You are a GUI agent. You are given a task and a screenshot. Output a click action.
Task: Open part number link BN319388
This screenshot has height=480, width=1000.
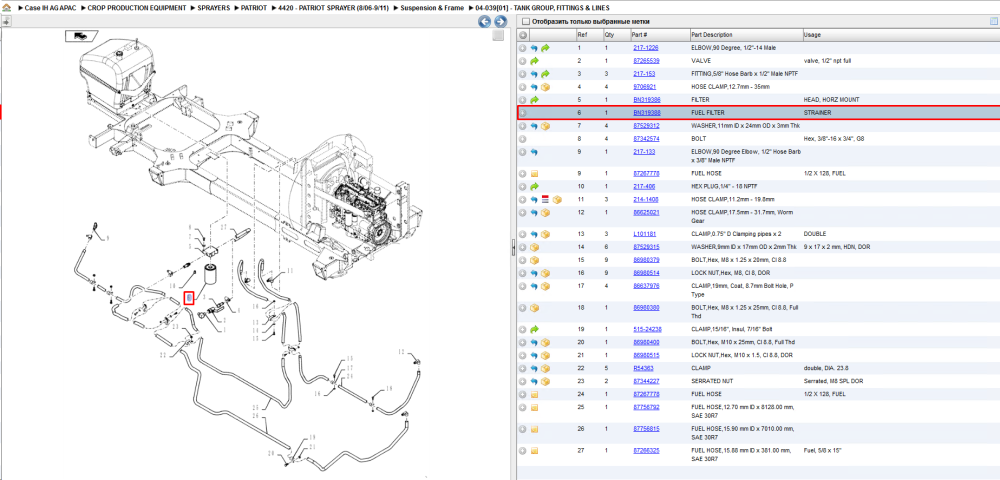click(x=647, y=113)
